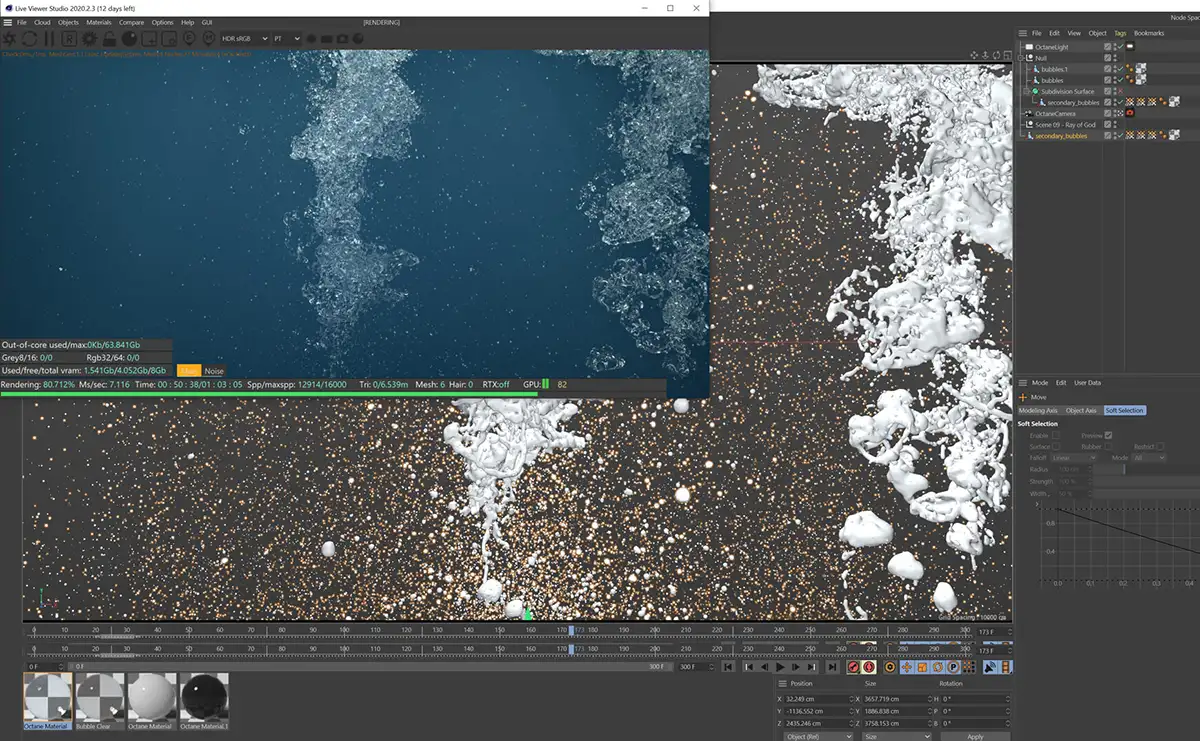This screenshot has width=1200, height=741.
Task: Click the Octane settings gear icon
Action: [x=90, y=38]
